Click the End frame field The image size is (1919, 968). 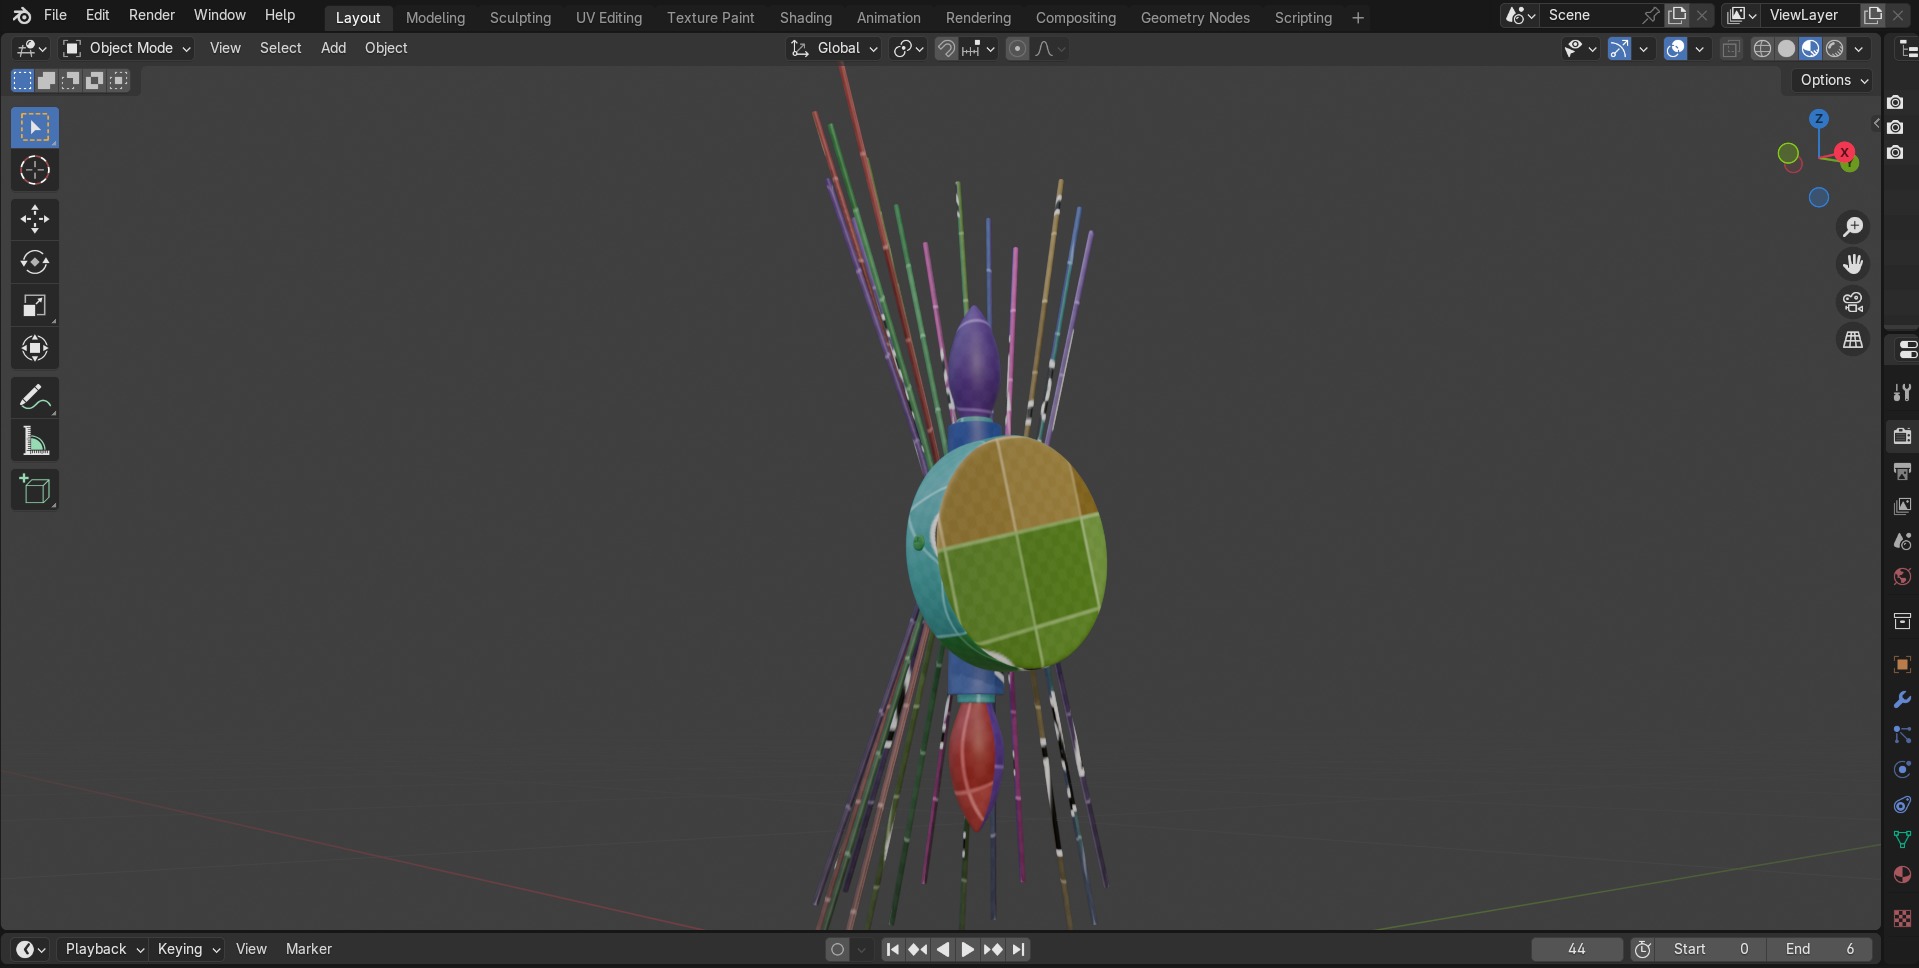click(1819, 949)
